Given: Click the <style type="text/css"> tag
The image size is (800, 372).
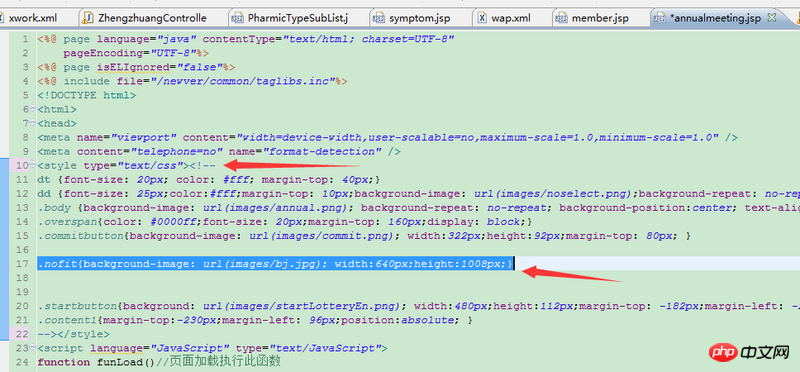Looking at the screenshot, I should point(113,165).
